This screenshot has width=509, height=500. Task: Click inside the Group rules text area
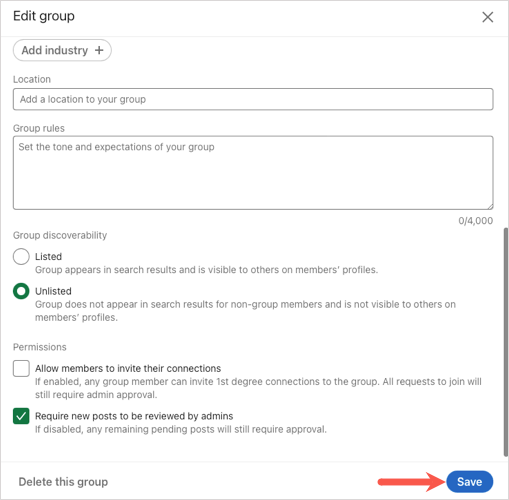253,173
